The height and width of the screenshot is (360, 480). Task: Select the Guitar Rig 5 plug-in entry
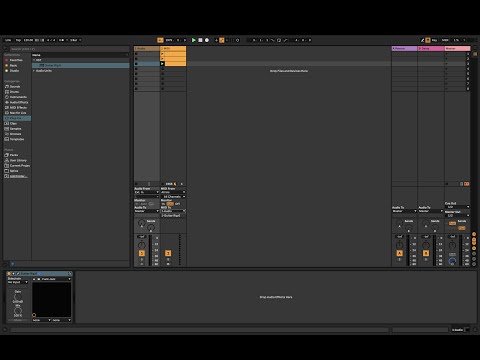click(x=81, y=65)
